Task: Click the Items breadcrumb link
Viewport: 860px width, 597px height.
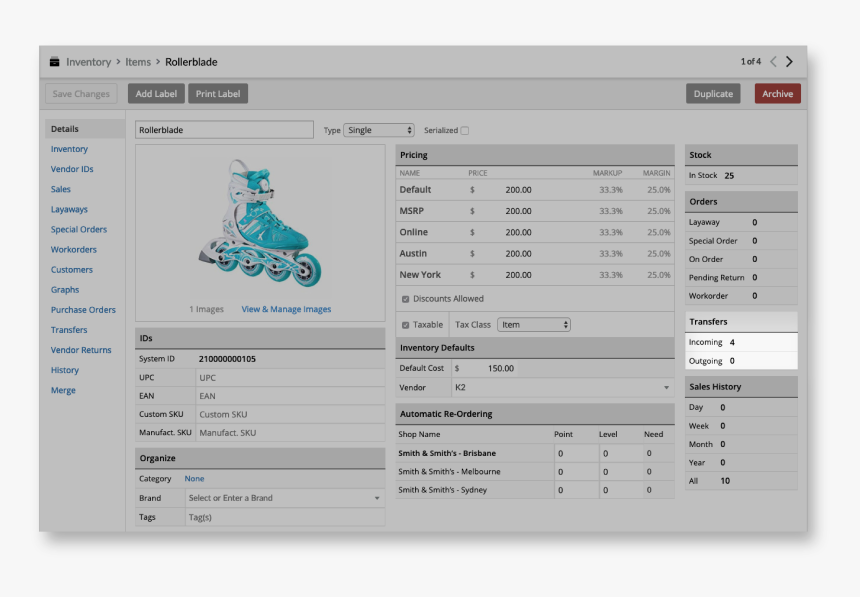Action: click(138, 62)
